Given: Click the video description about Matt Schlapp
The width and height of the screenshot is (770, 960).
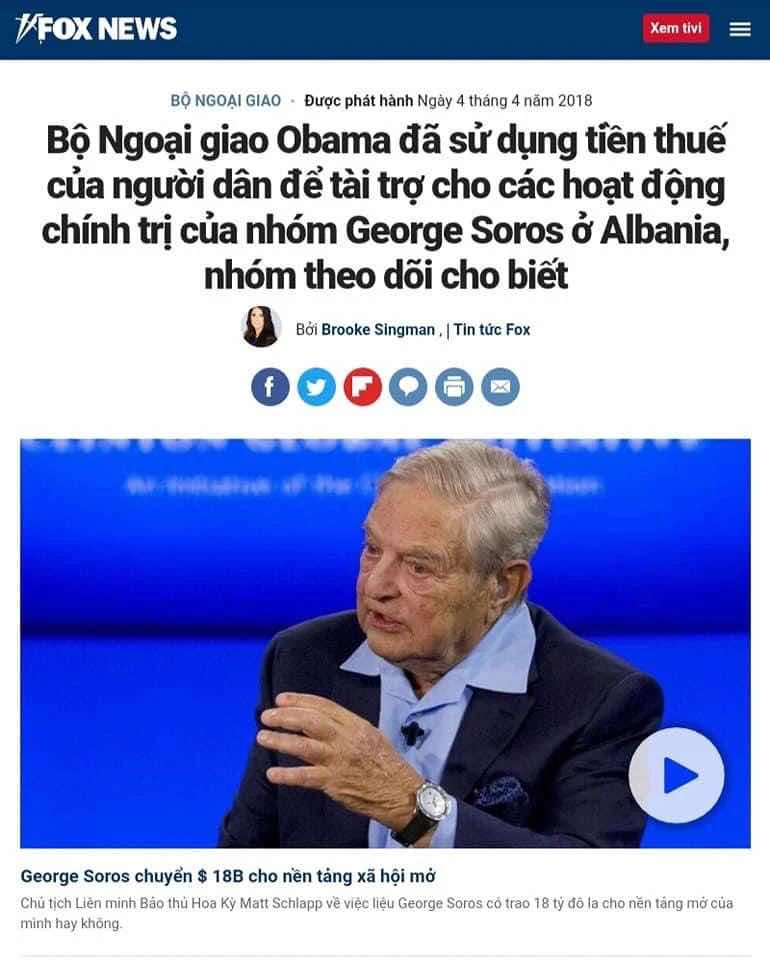Looking at the screenshot, I should (376, 913).
